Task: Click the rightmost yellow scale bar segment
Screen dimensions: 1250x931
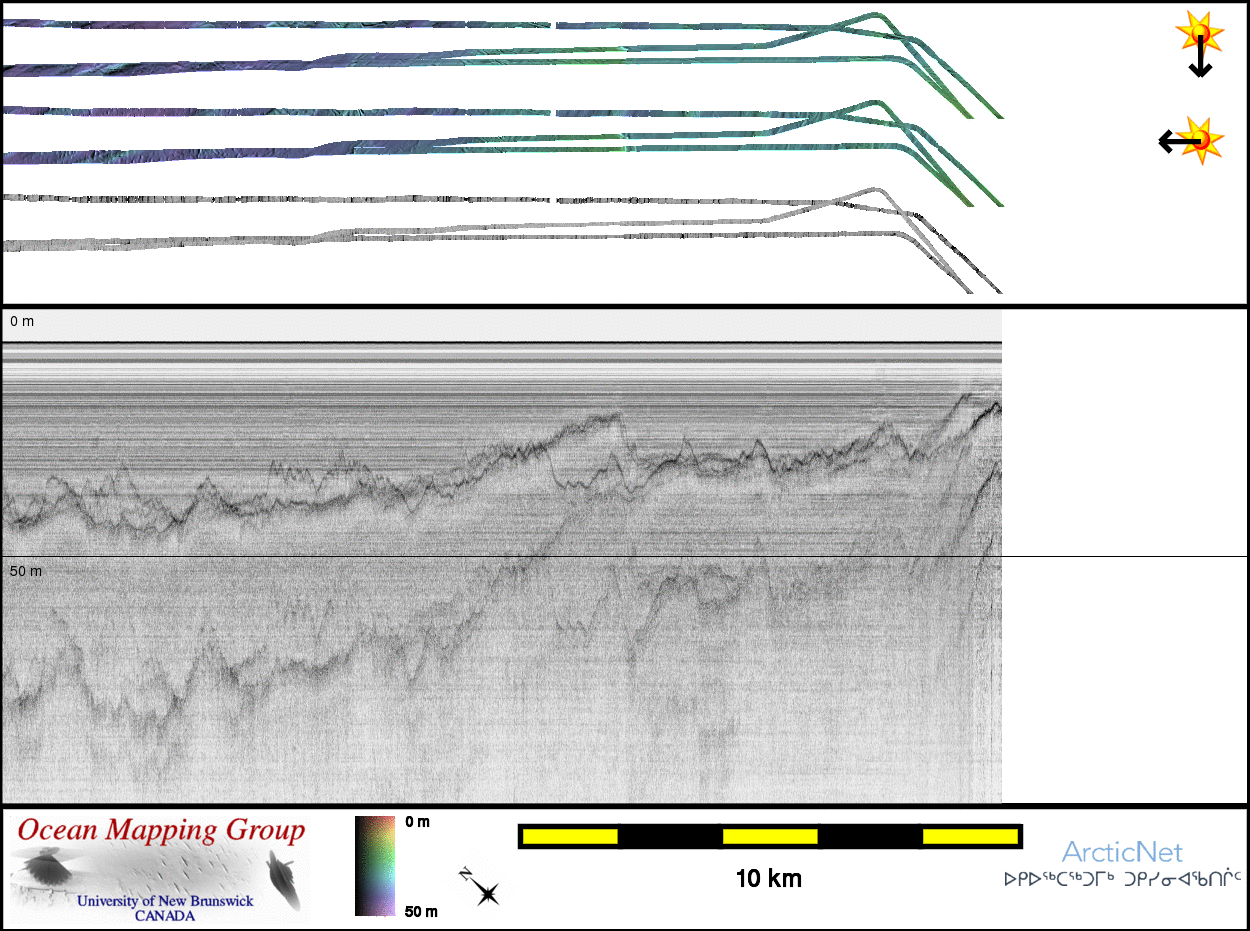Action: [x=969, y=836]
